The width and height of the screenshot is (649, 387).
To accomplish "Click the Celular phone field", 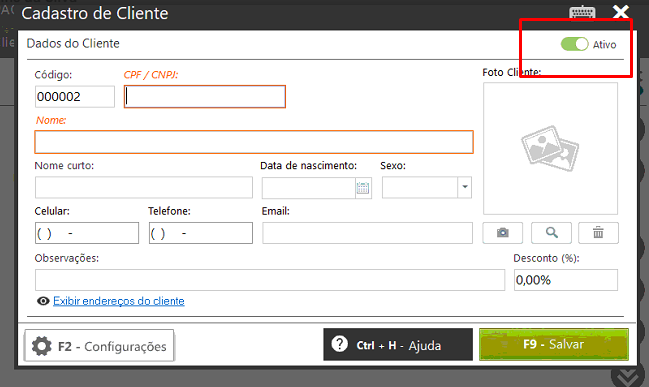I will tap(87, 233).
